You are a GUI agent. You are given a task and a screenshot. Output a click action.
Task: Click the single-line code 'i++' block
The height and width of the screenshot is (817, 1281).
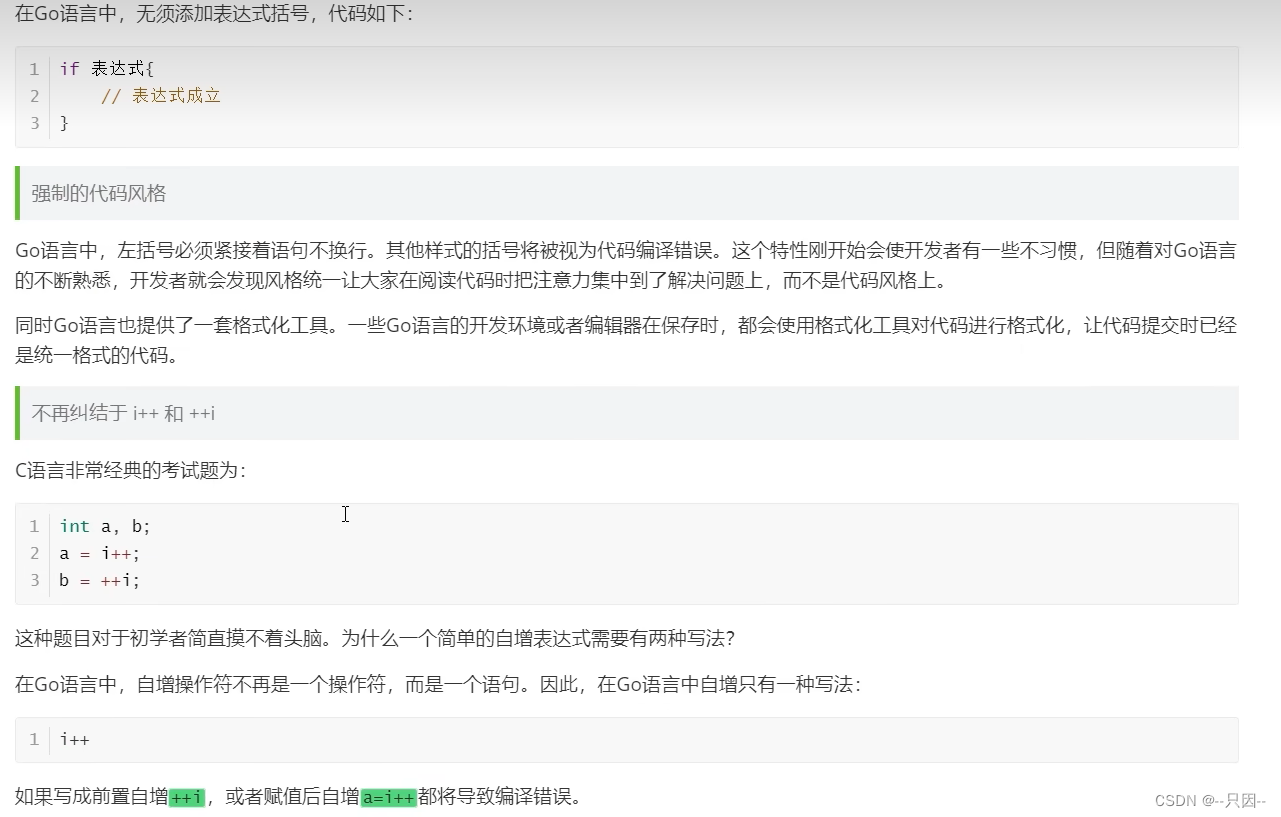[x=627, y=740]
